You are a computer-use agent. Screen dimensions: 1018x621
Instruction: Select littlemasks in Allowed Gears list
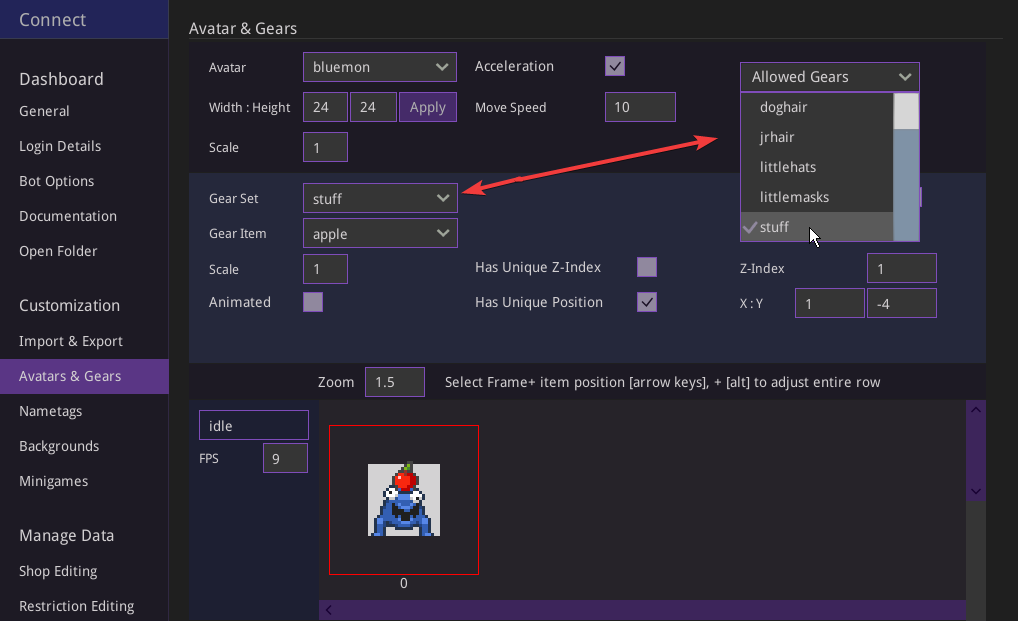point(817,197)
